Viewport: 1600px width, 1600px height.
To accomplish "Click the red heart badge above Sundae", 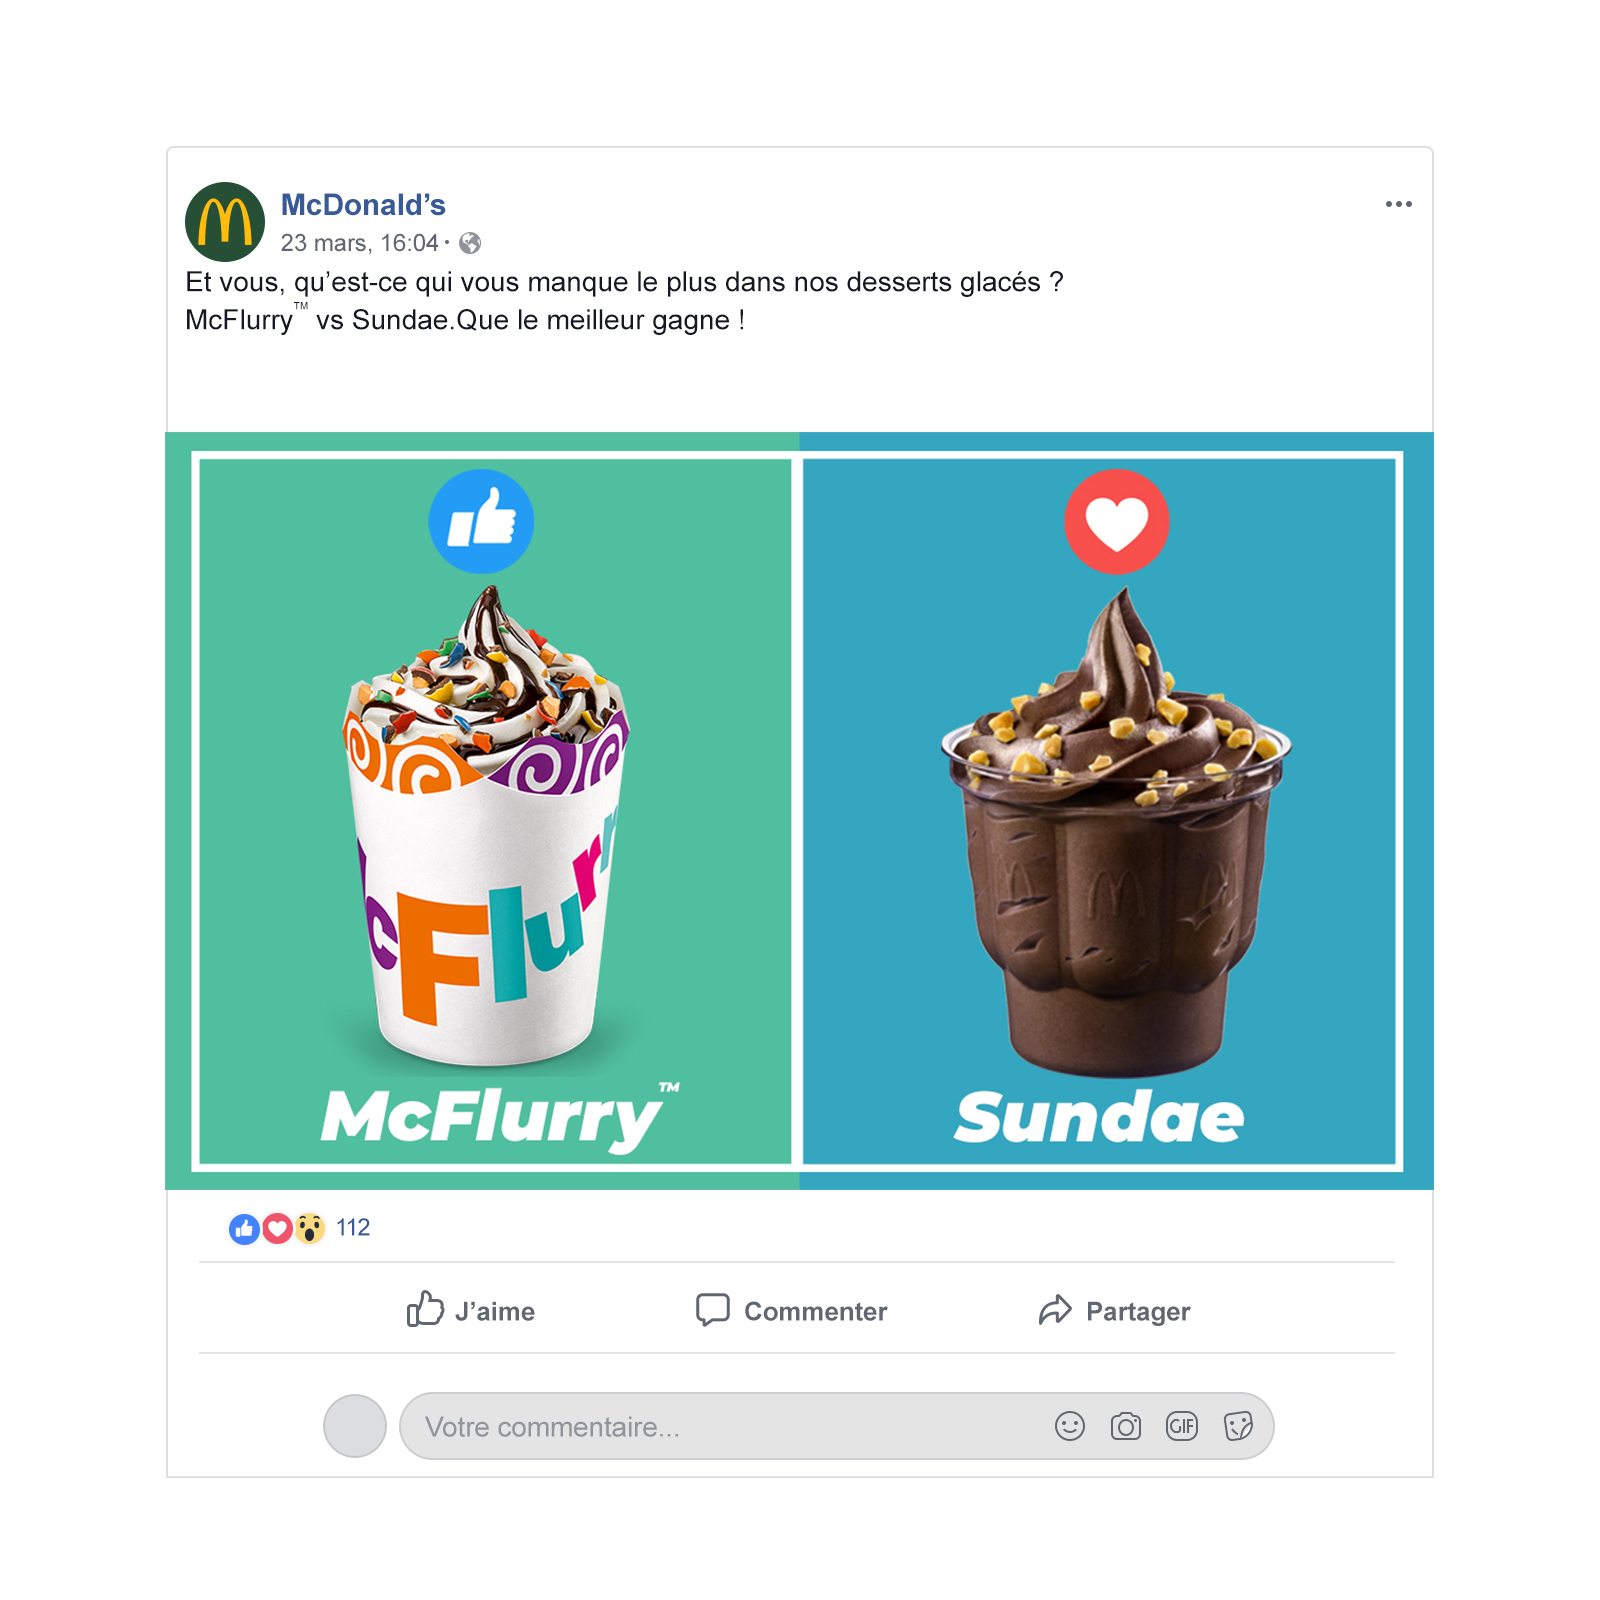I will pos(1117,521).
